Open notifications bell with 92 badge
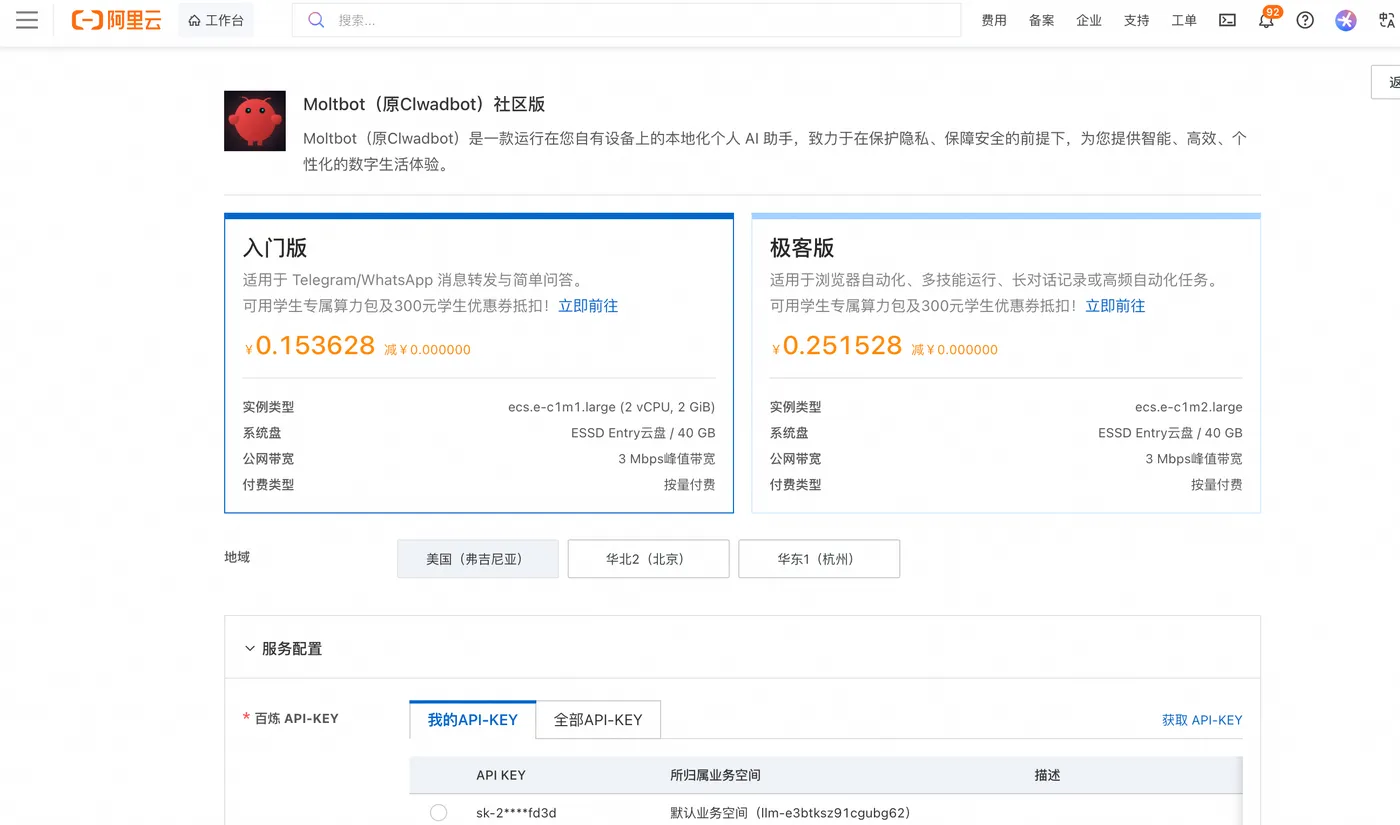1400x825 pixels. pyautogui.click(x=1267, y=19)
